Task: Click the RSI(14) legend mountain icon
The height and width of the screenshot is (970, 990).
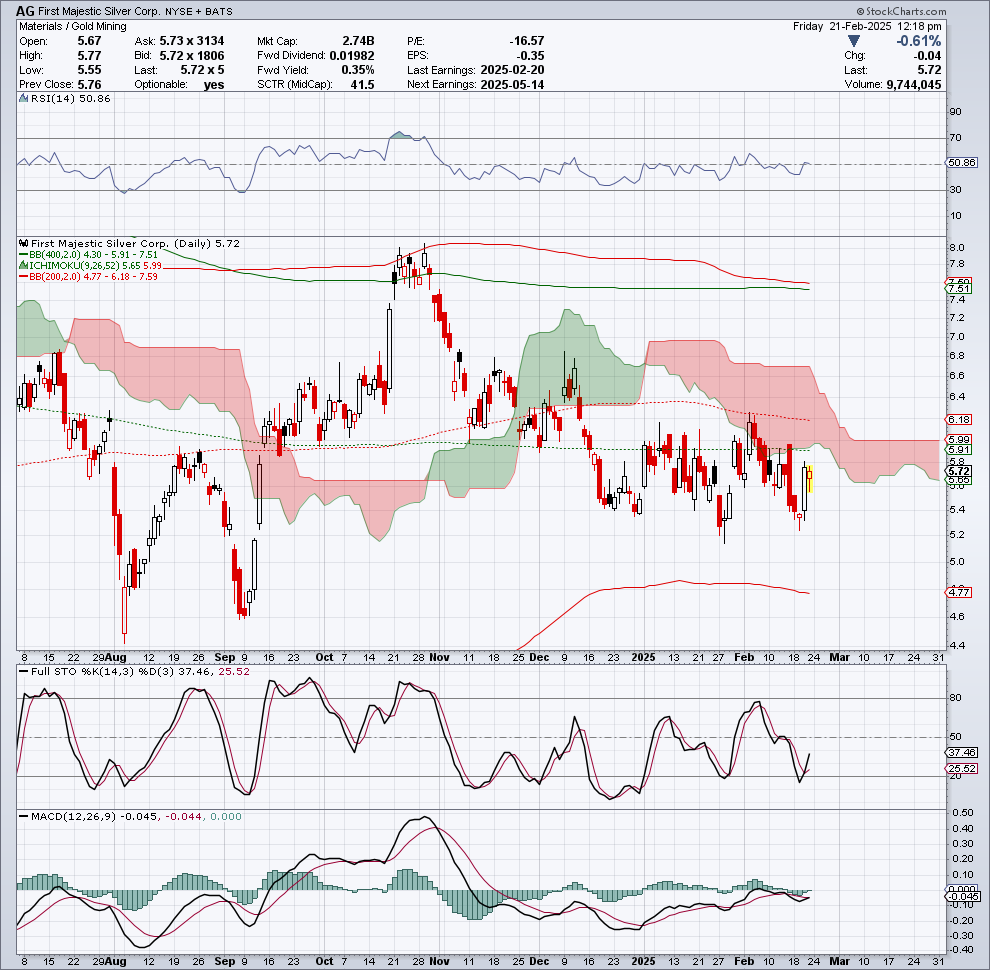Action: pyautogui.click(x=23, y=99)
